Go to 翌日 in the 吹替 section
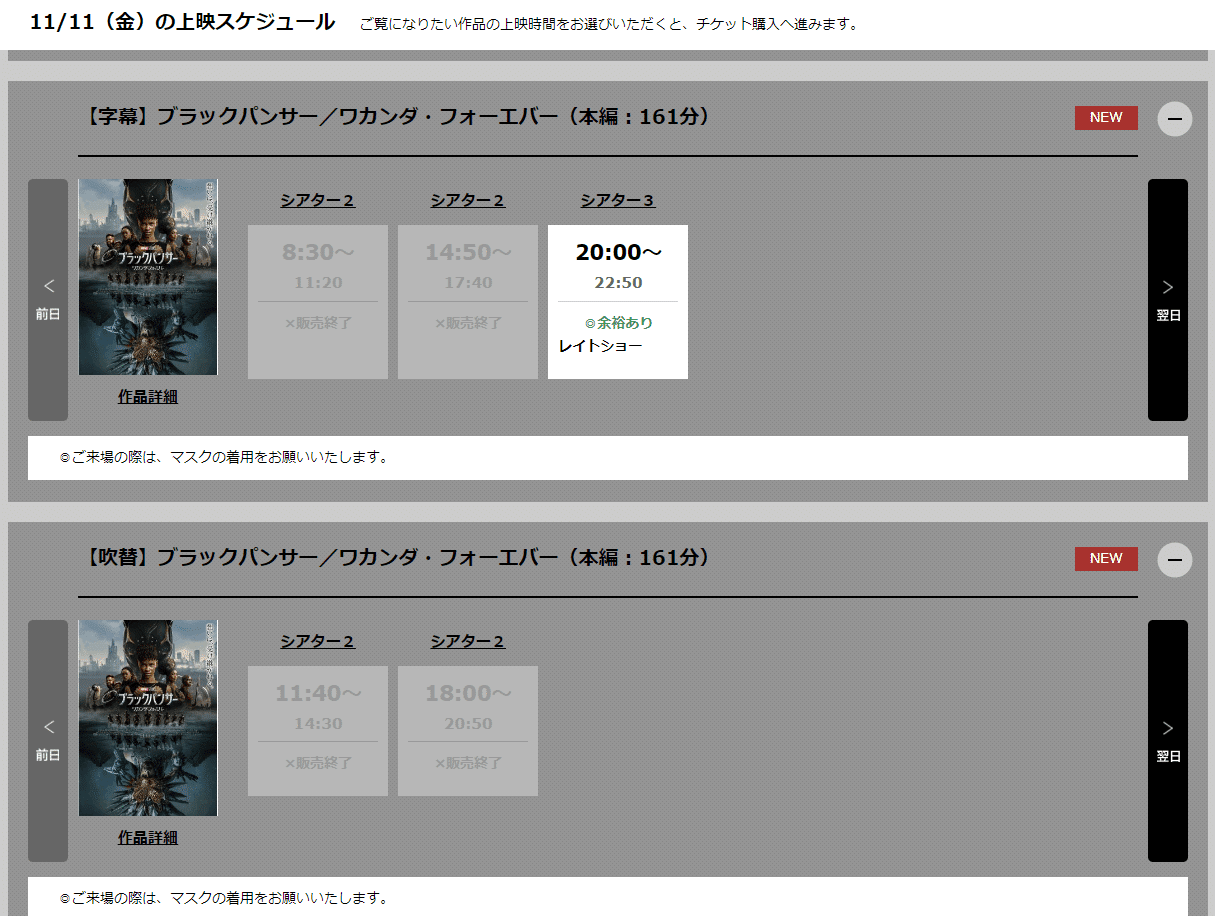 (1168, 741)
